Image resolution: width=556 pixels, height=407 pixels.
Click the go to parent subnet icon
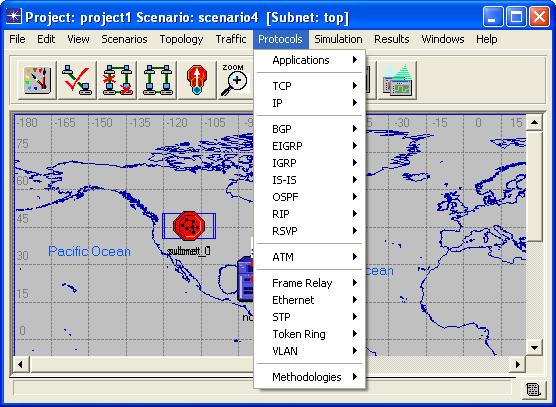197,80
